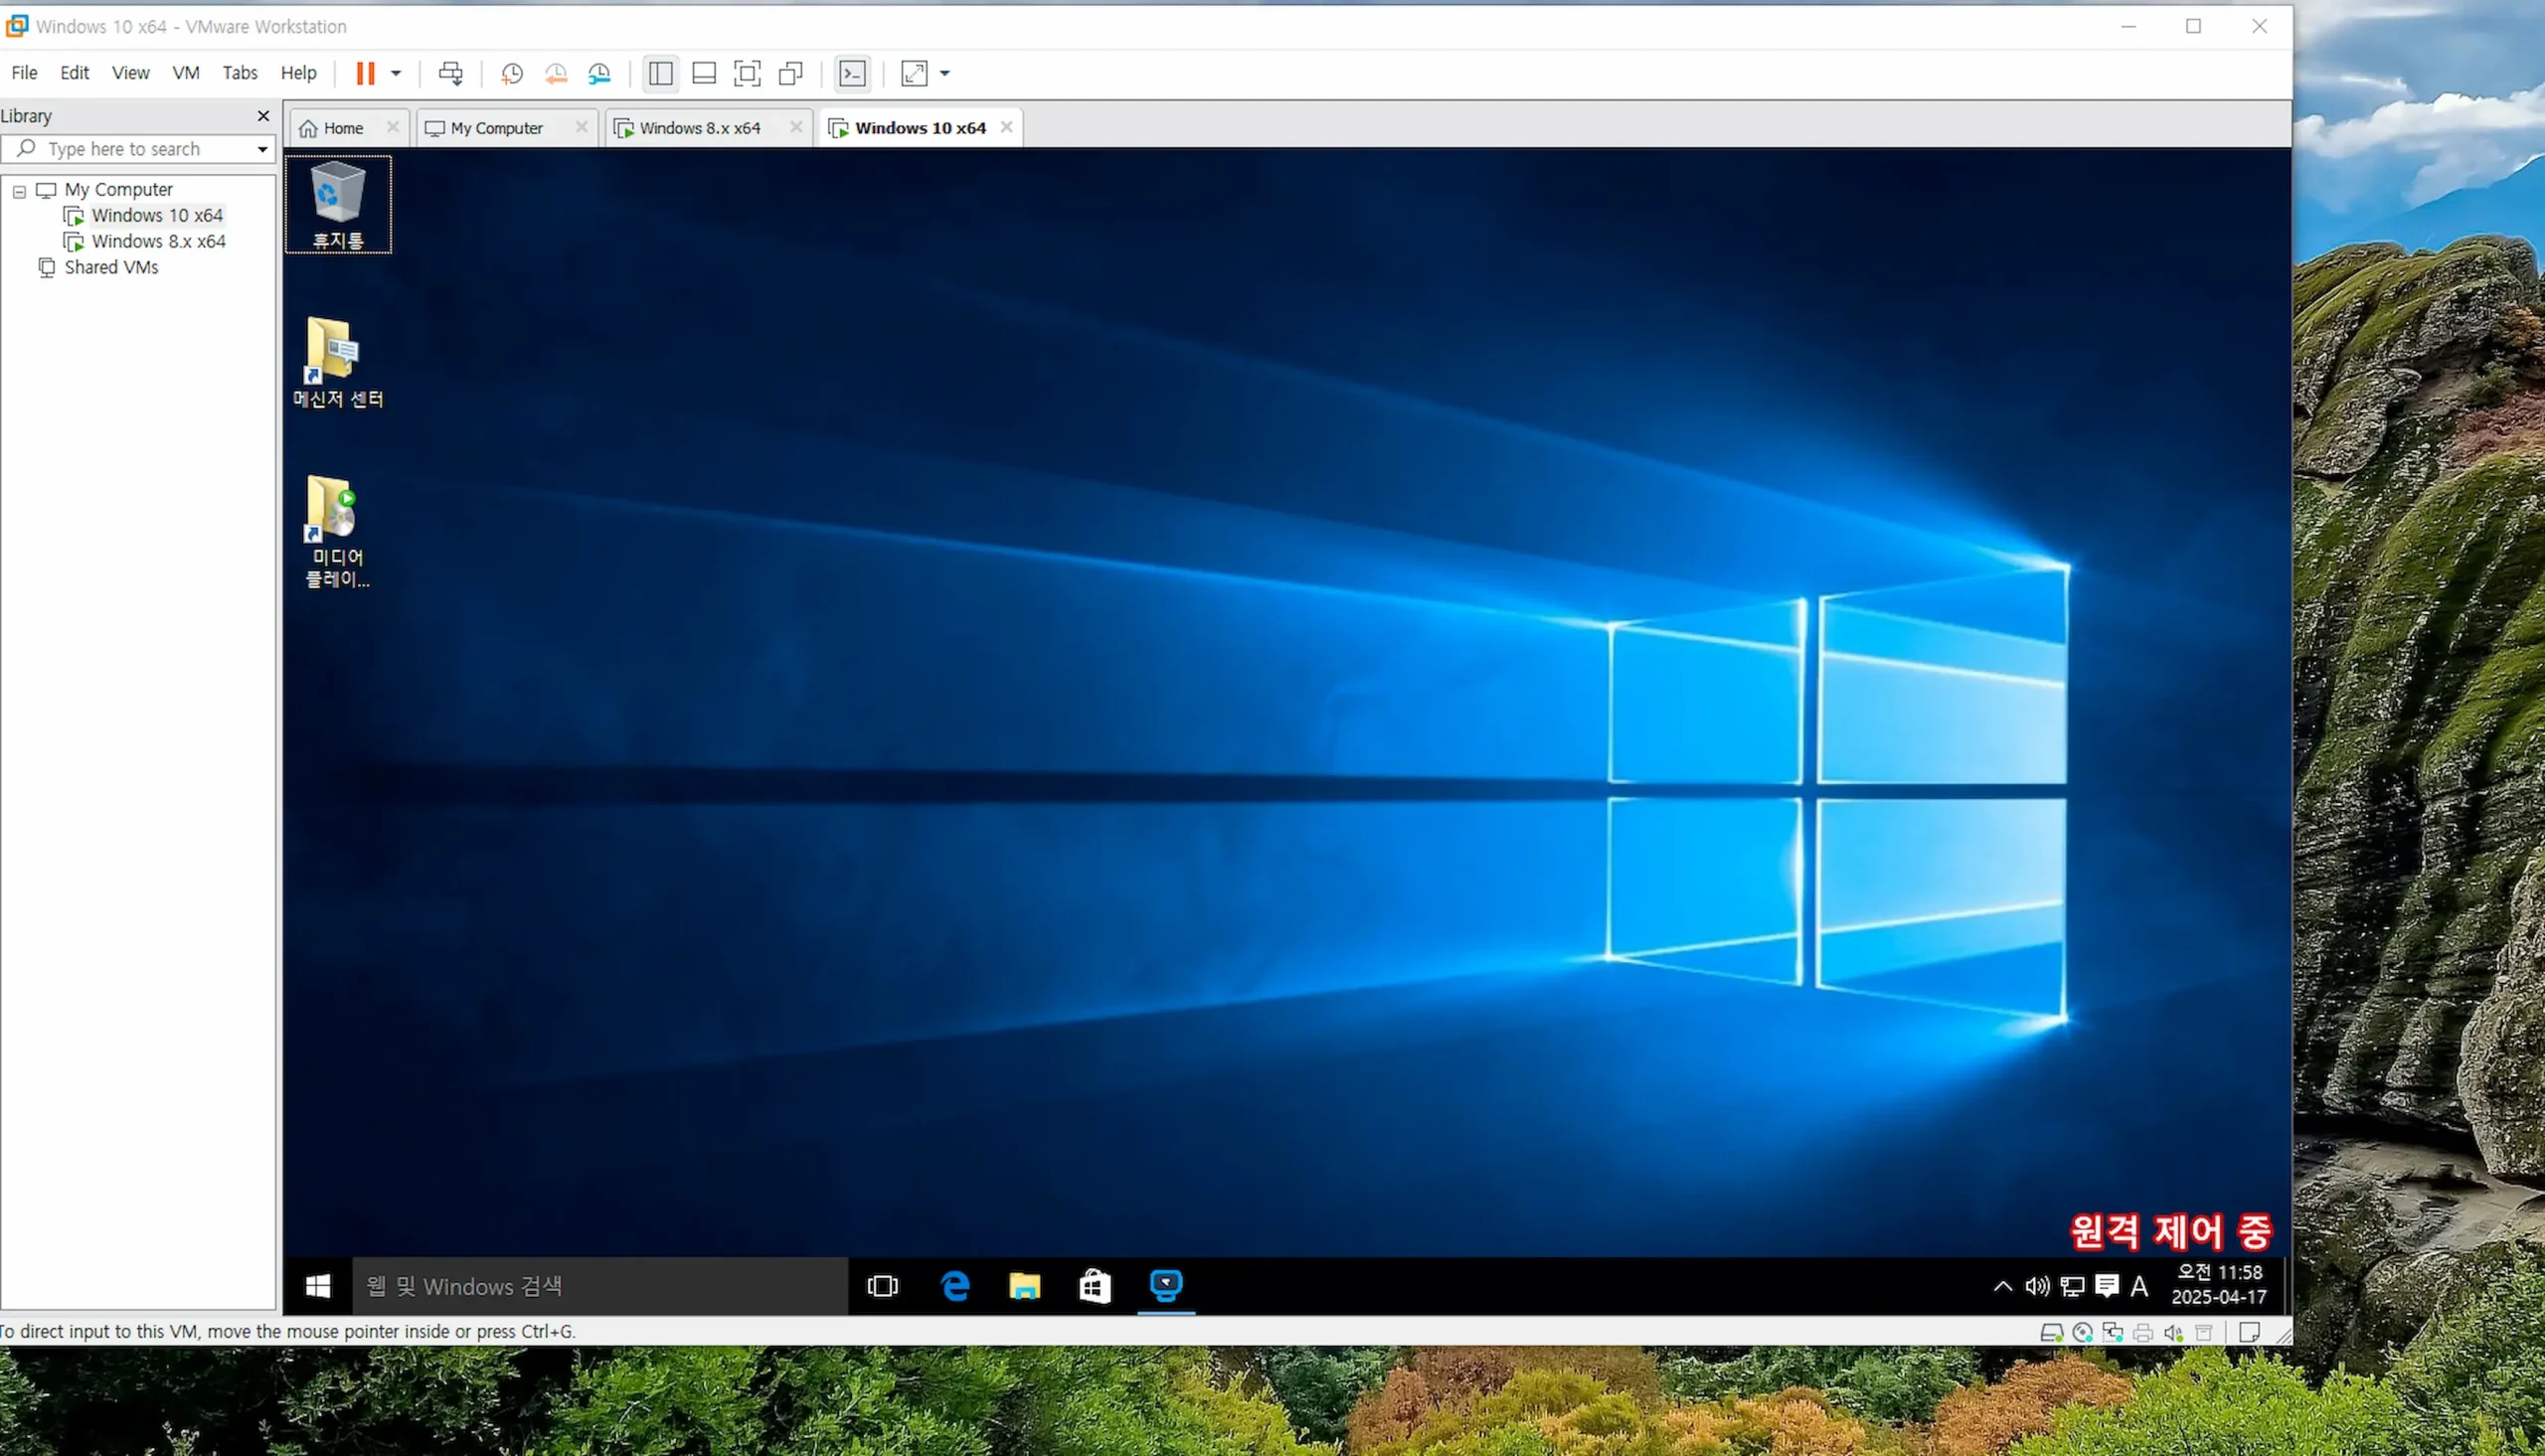Image resolution: width=2545 pixels, height=1456 pixels.
Task: Click the Library search field
Action: pos(140,149)
